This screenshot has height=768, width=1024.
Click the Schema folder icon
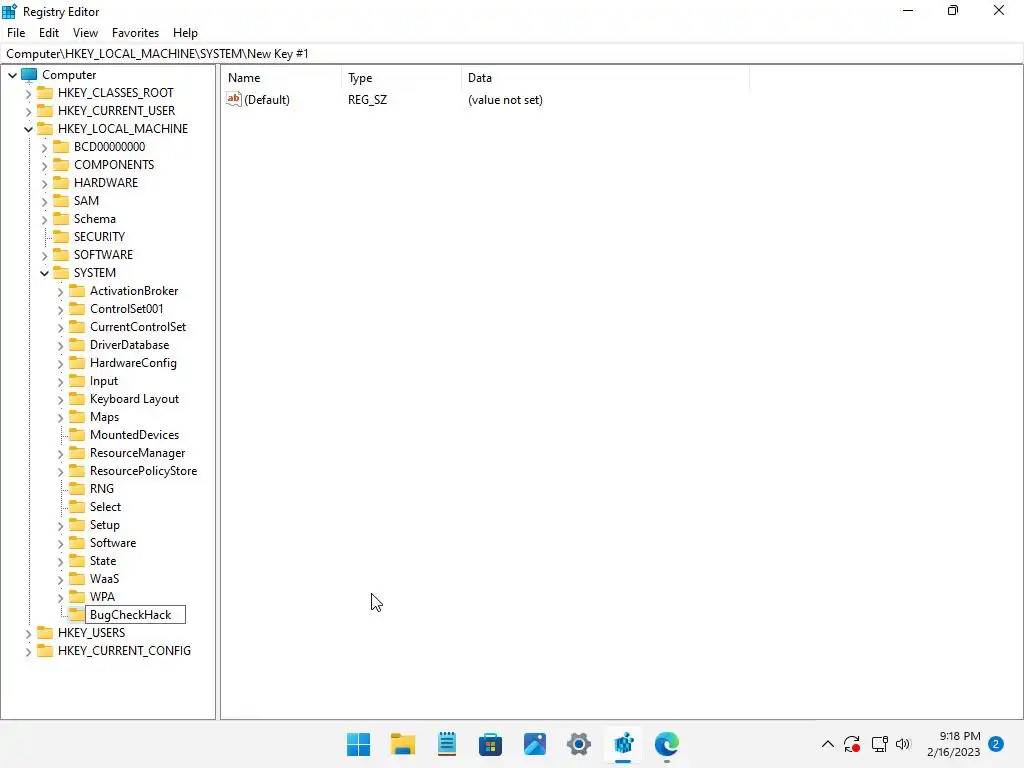pos(61,219)
